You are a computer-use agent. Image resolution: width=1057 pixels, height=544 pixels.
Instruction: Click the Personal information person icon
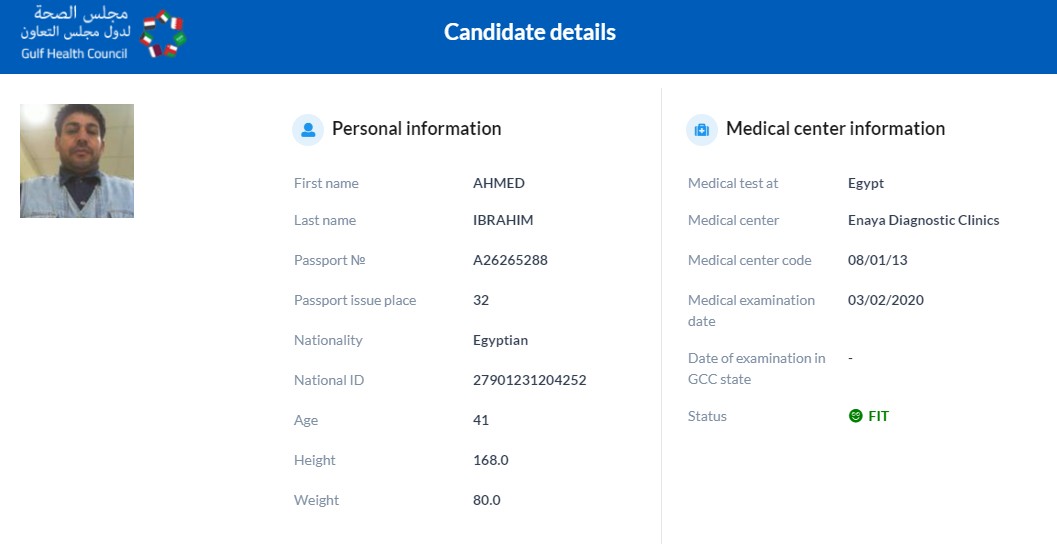click(308, 129)
